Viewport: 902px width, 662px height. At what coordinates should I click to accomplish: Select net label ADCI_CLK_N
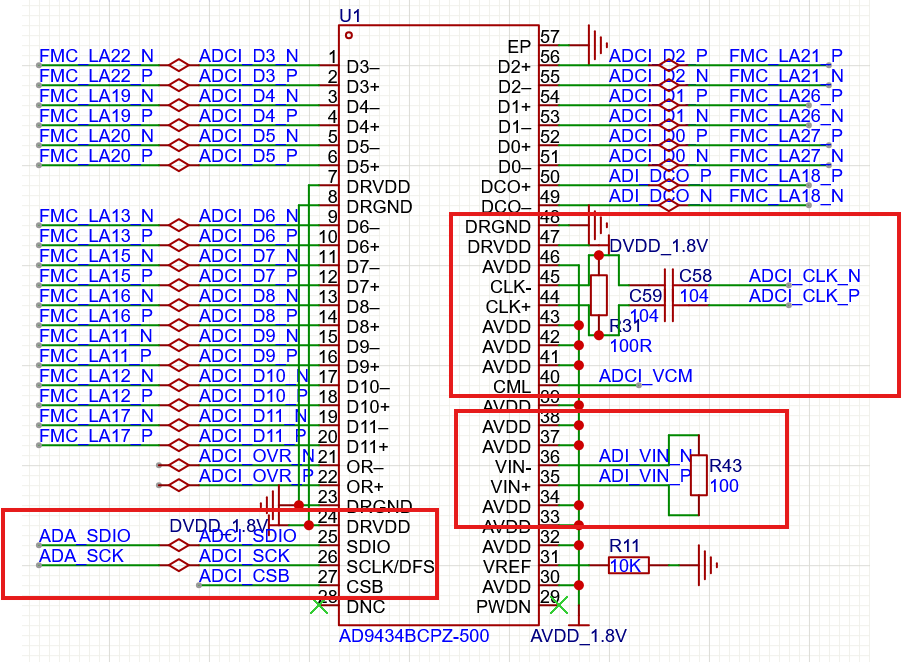point(805,275)
